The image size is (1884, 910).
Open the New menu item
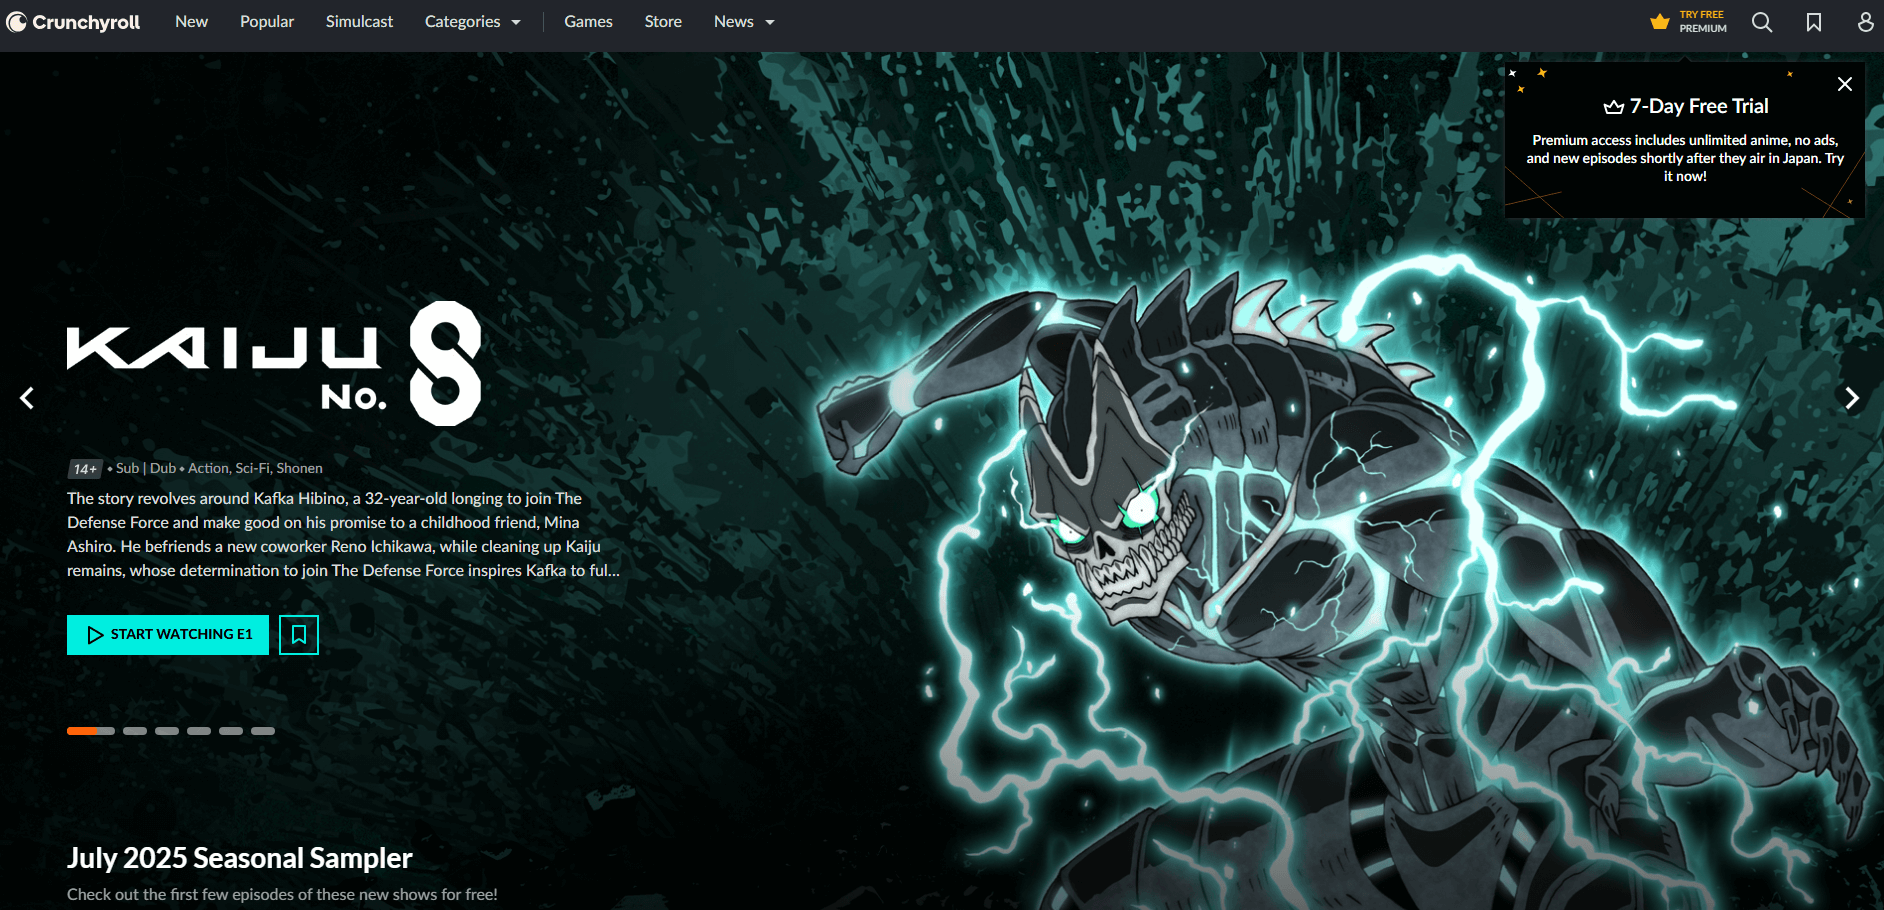pyautogui.click(x=191, y=22)
